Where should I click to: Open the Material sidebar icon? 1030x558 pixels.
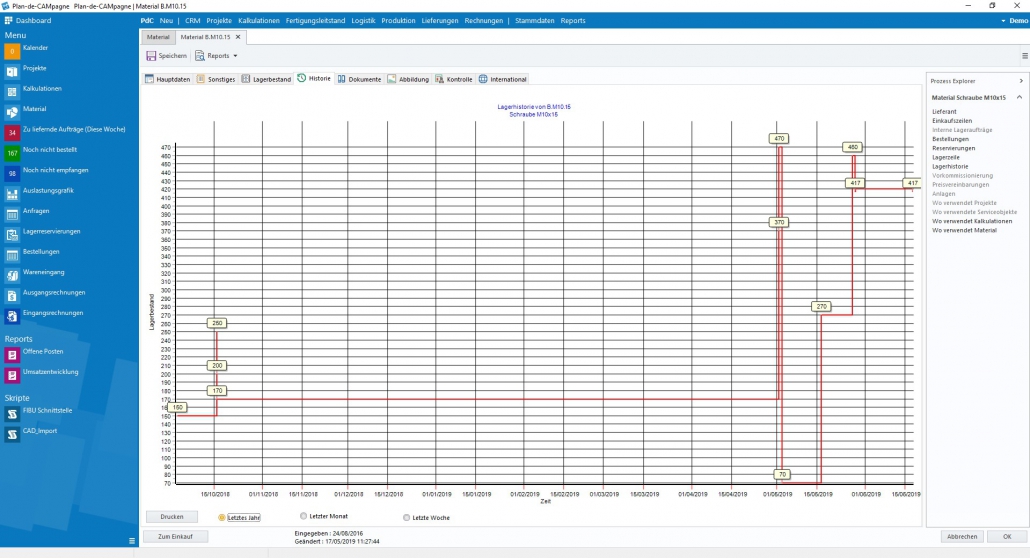tap(12, 112)
